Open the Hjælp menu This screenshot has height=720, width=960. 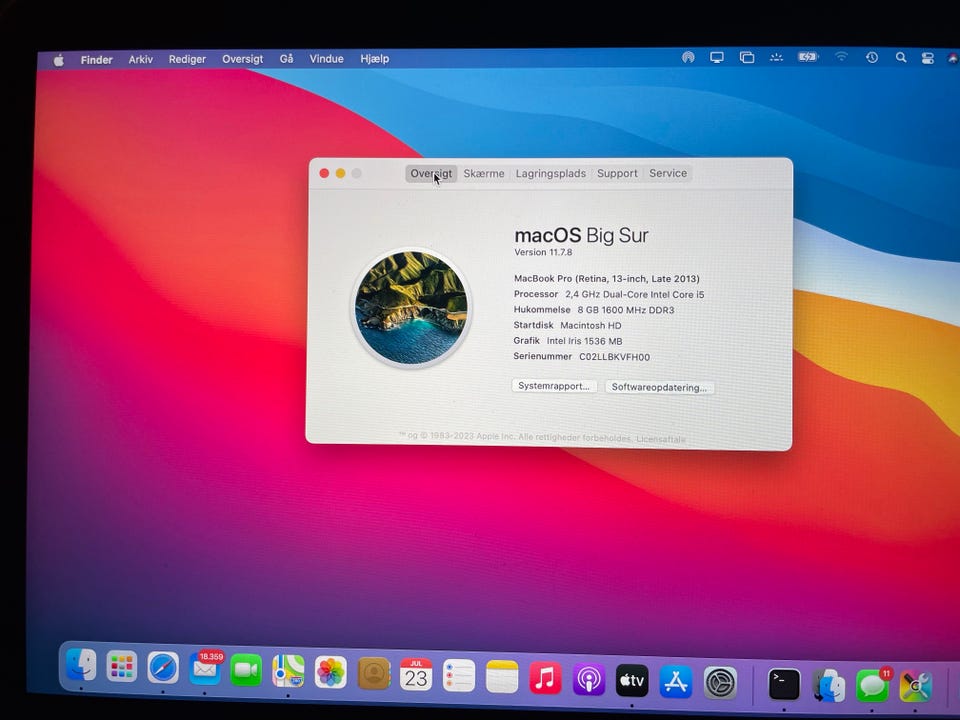(x=375, y=59)
